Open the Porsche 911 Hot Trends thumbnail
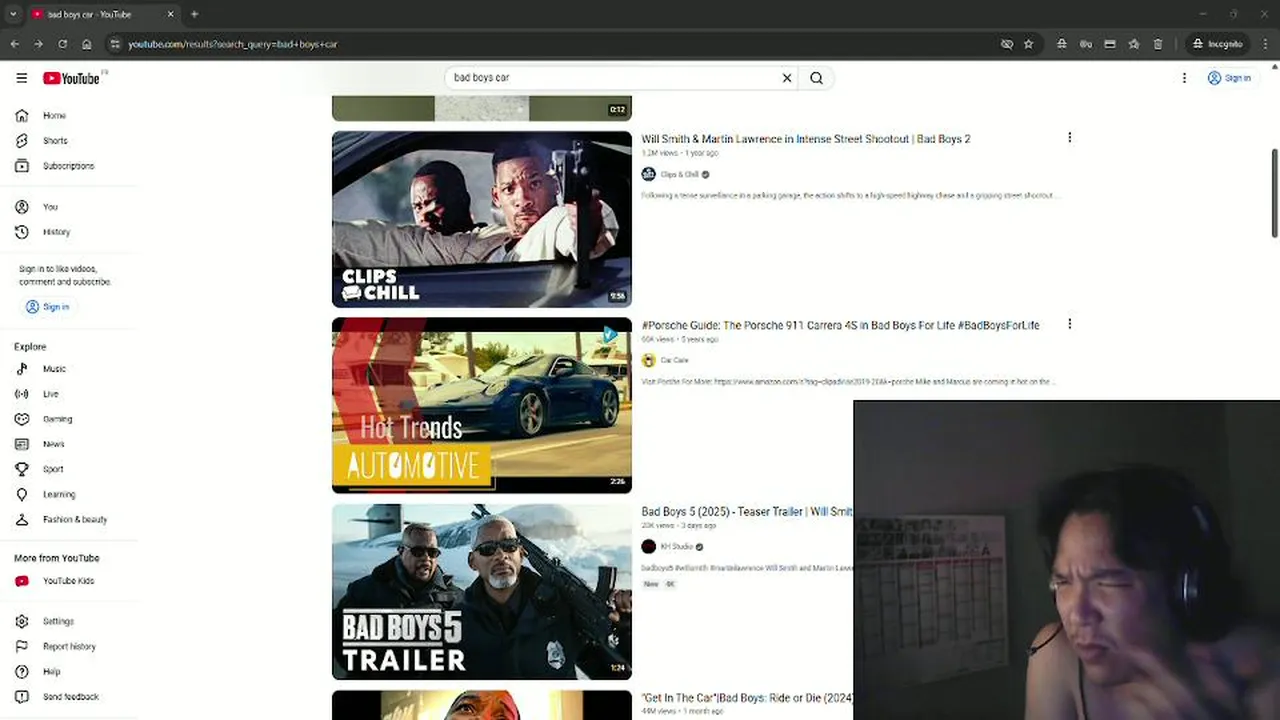The height and width of the screenshot is (720, 1280). coord(482,405)
